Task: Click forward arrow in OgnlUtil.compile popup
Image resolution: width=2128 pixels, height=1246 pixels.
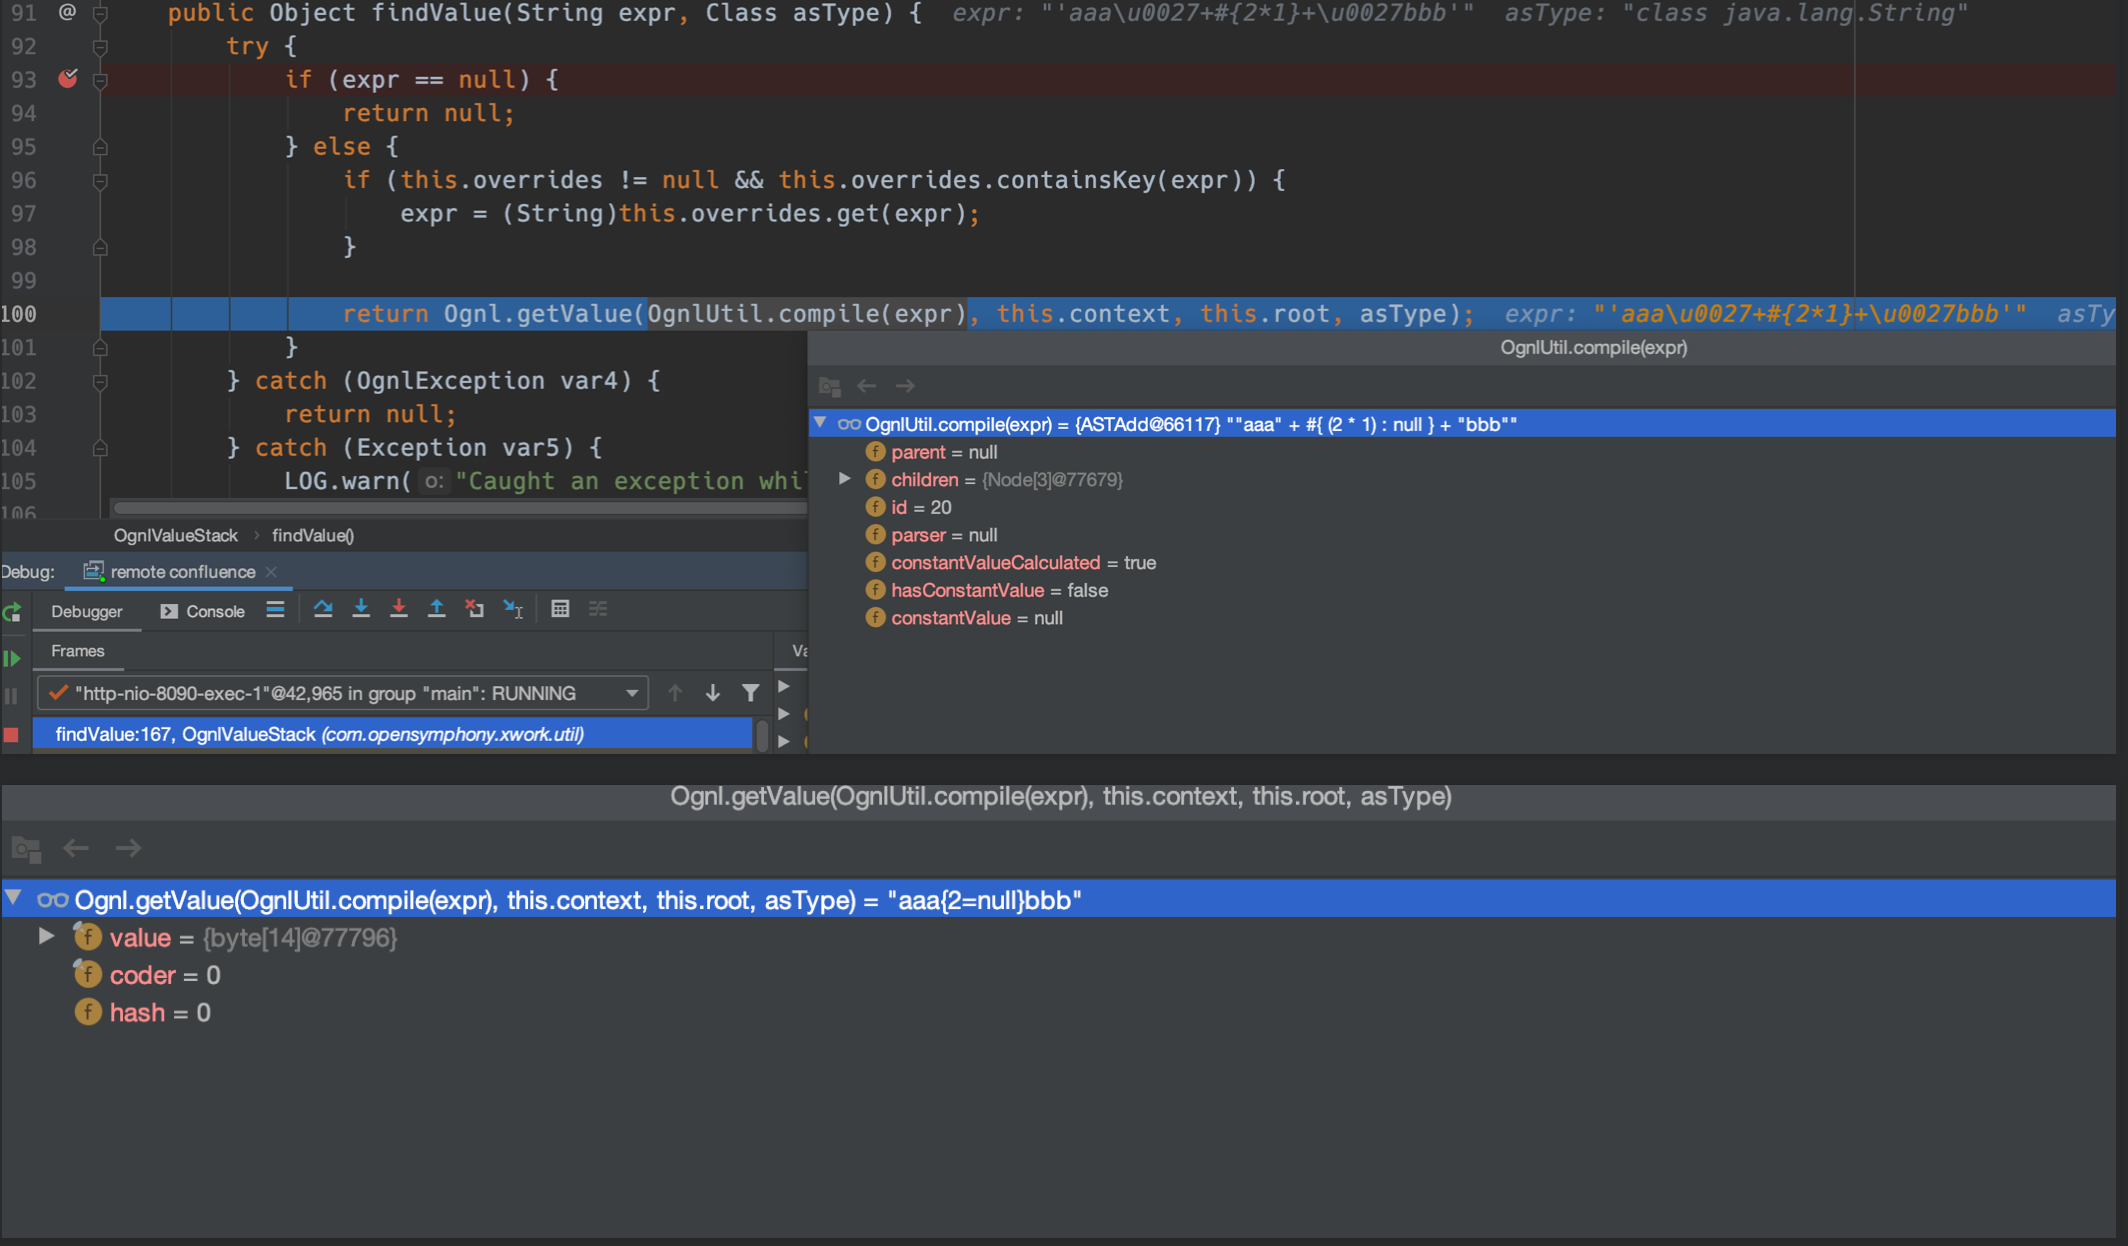Action: coord(905,386)
